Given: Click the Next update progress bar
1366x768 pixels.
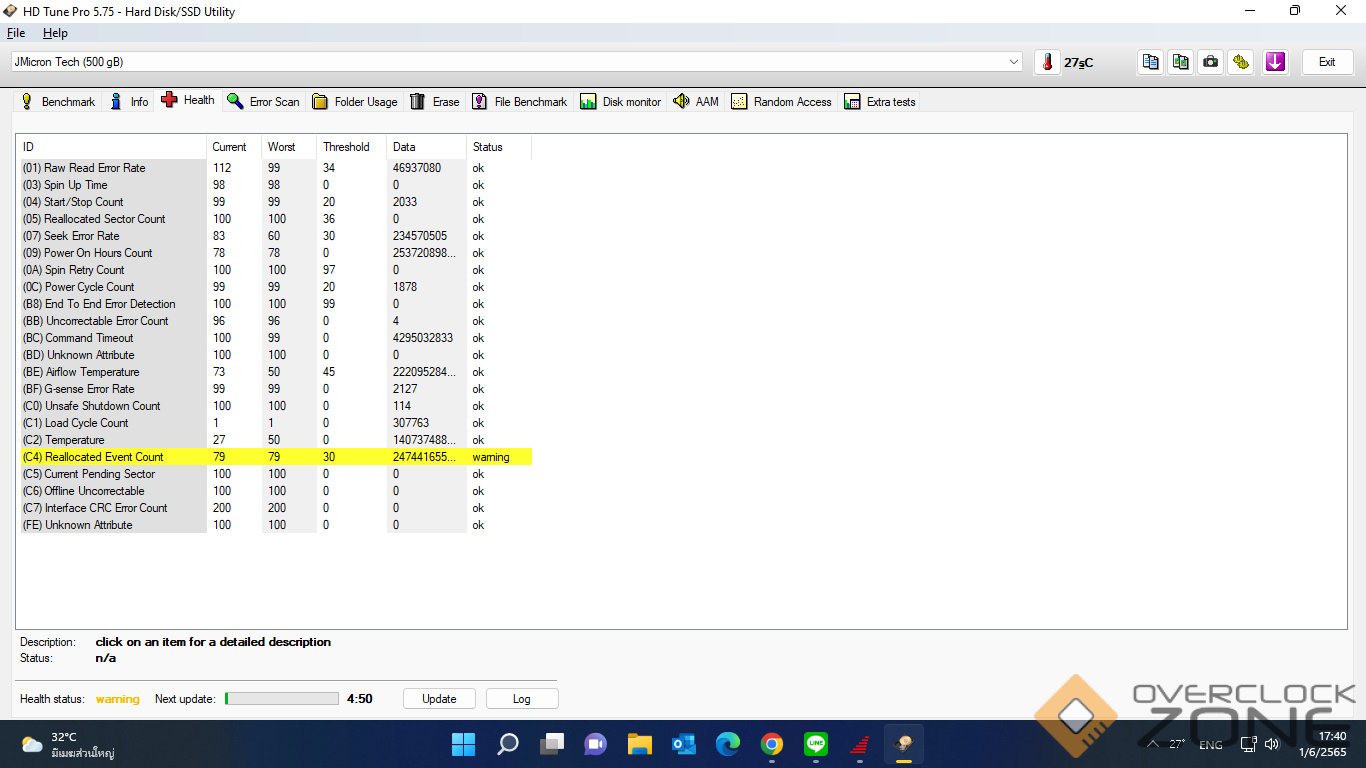Looking at the screenshot, I should point(282,699).
